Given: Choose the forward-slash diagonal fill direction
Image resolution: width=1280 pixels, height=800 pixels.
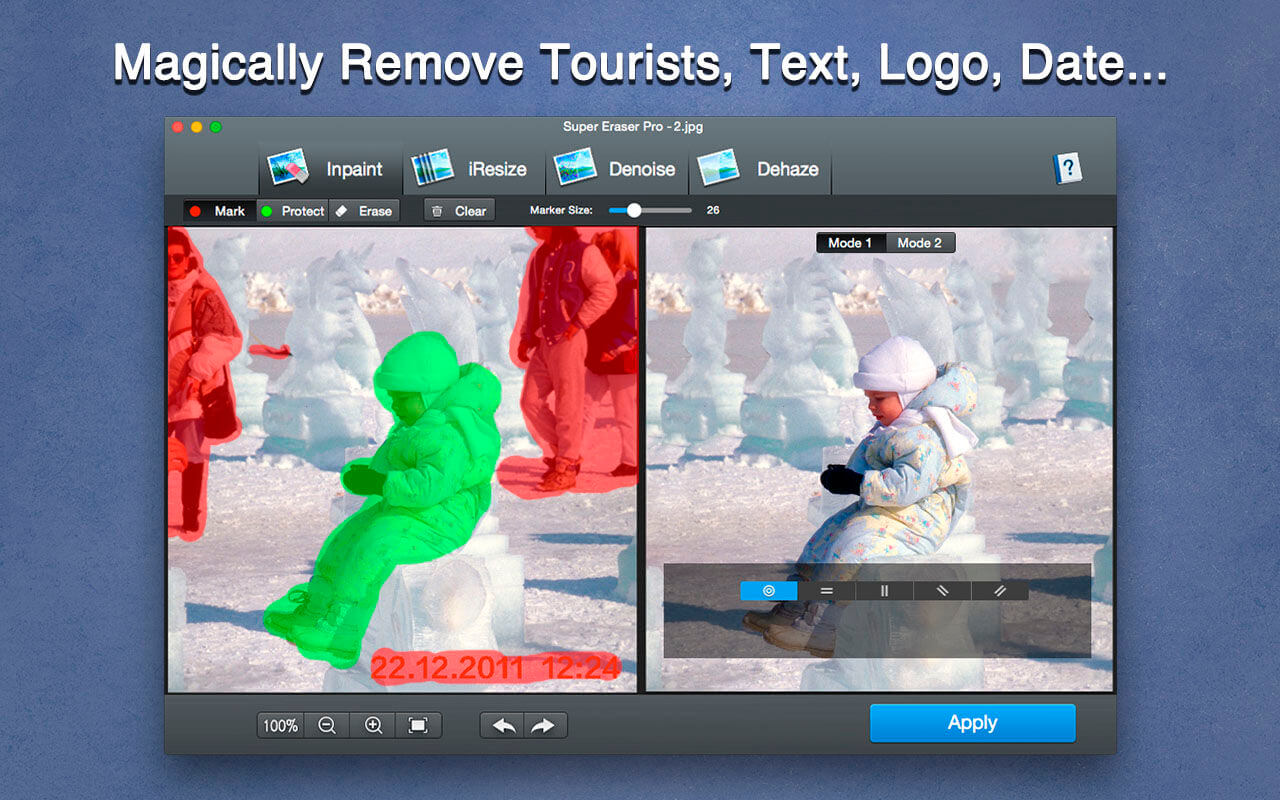Looking at the screenshot, I should coord(1000,591).
